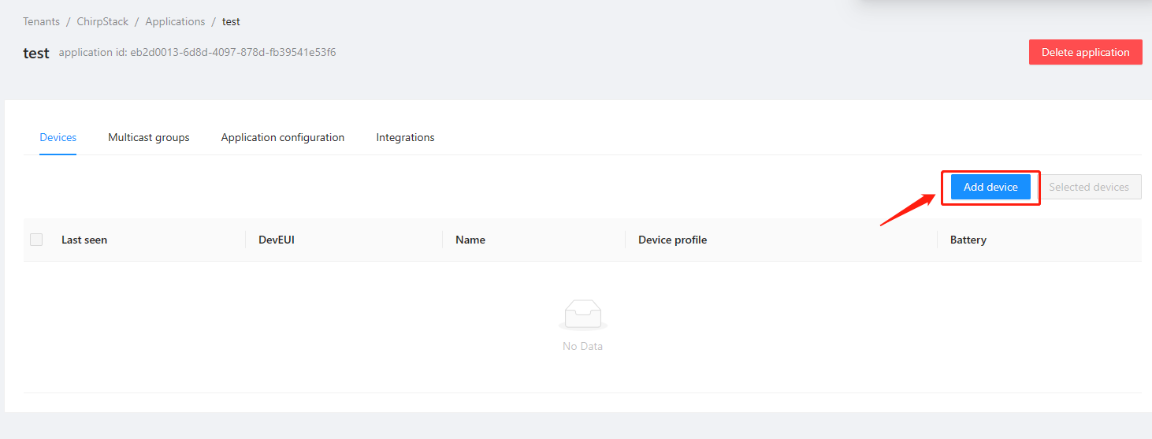
Task: Click the empty inbox No Data icon
Action: [582, 315]
